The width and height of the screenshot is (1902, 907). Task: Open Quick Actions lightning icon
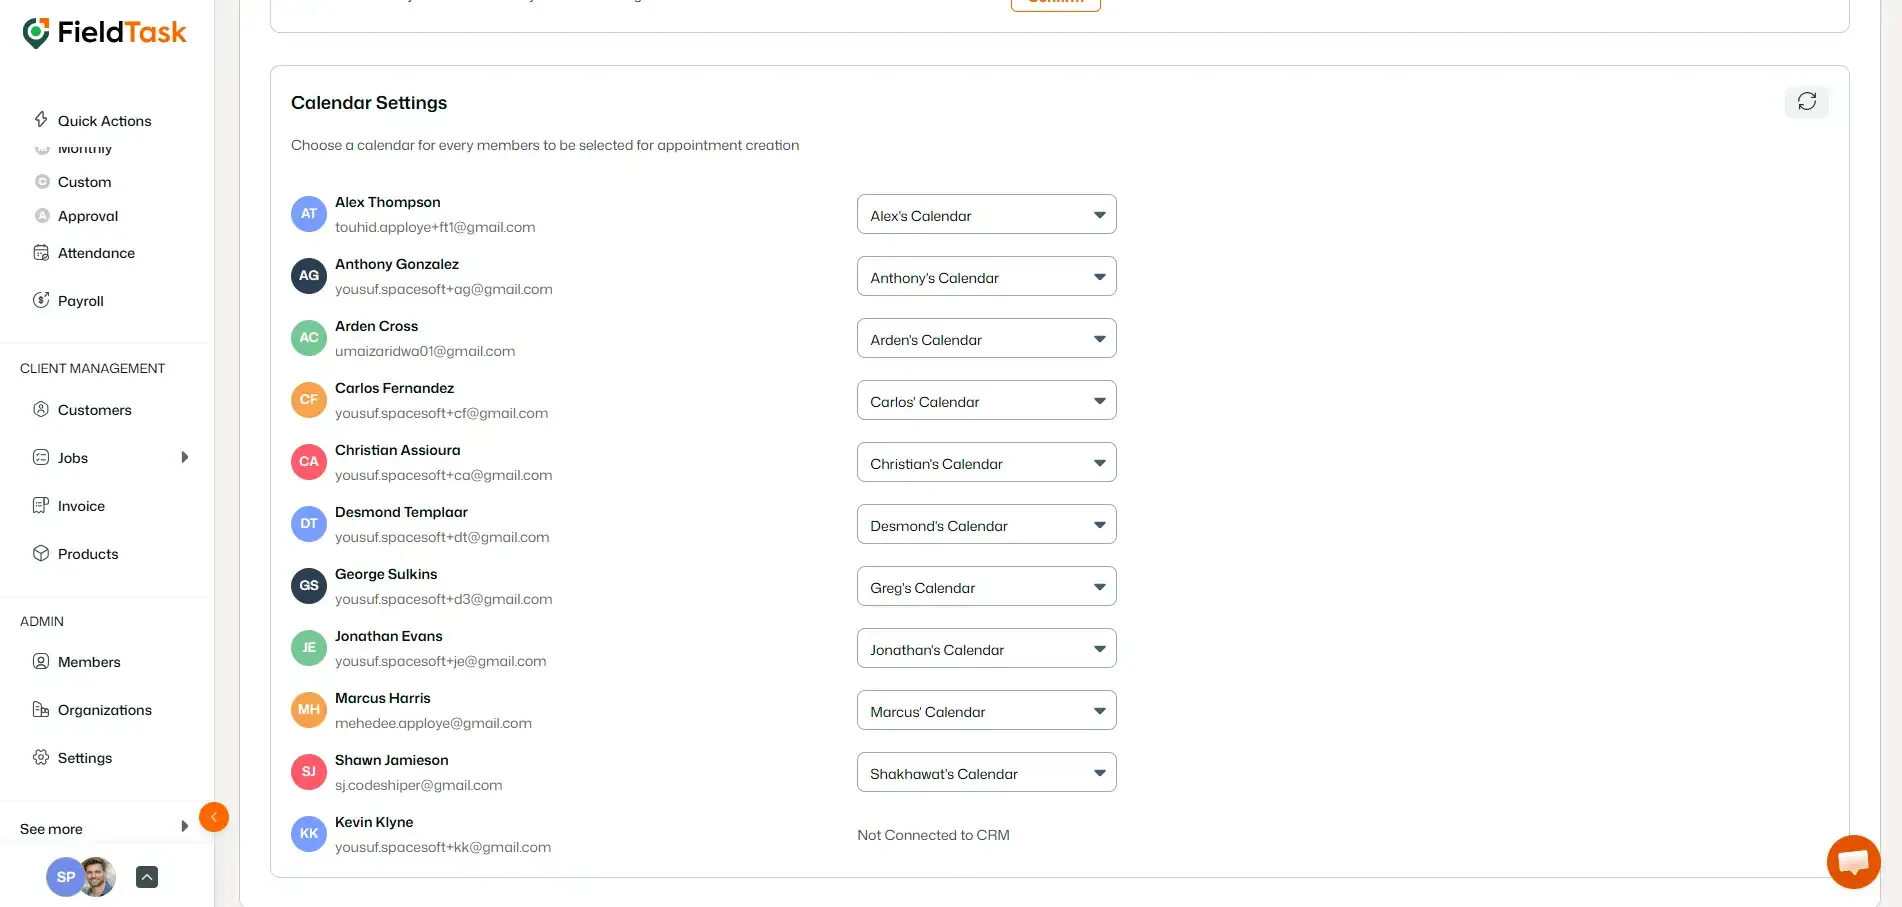[41, 120]
